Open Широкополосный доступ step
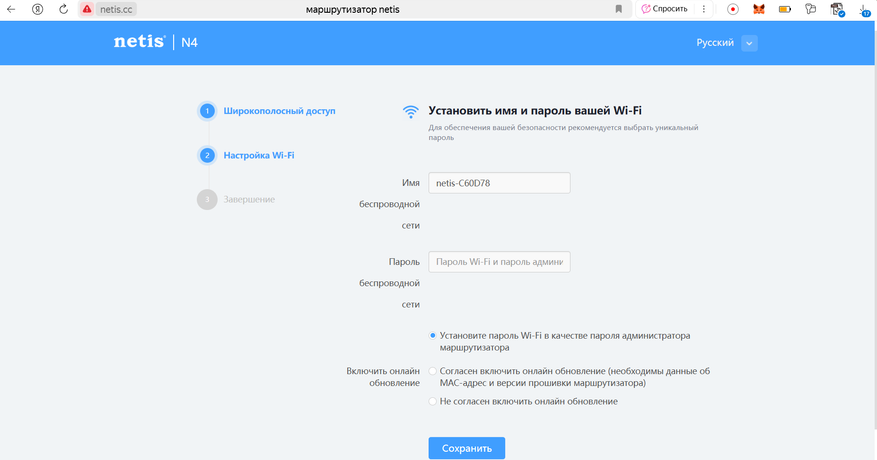Image resolution: width=877 pixels, height=460 pixels. pos(279,111)
